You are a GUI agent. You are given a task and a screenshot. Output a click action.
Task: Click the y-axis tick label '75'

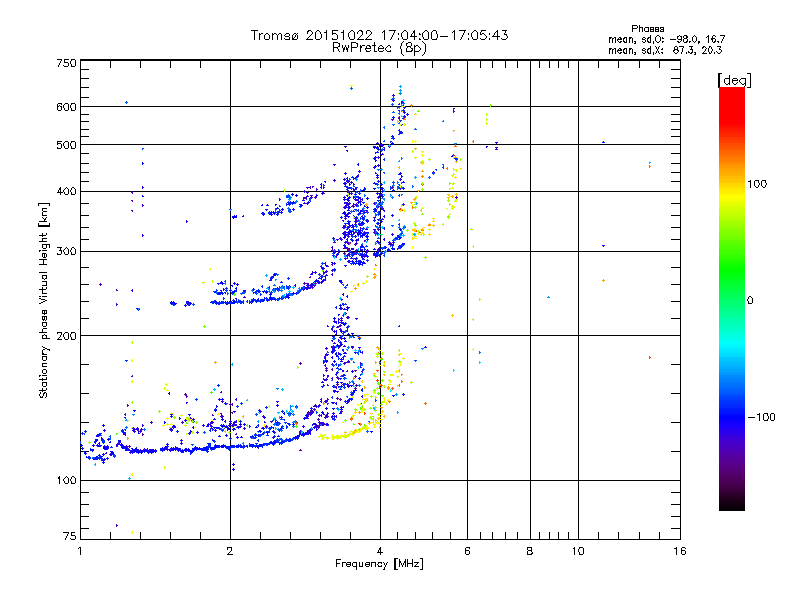70,536
